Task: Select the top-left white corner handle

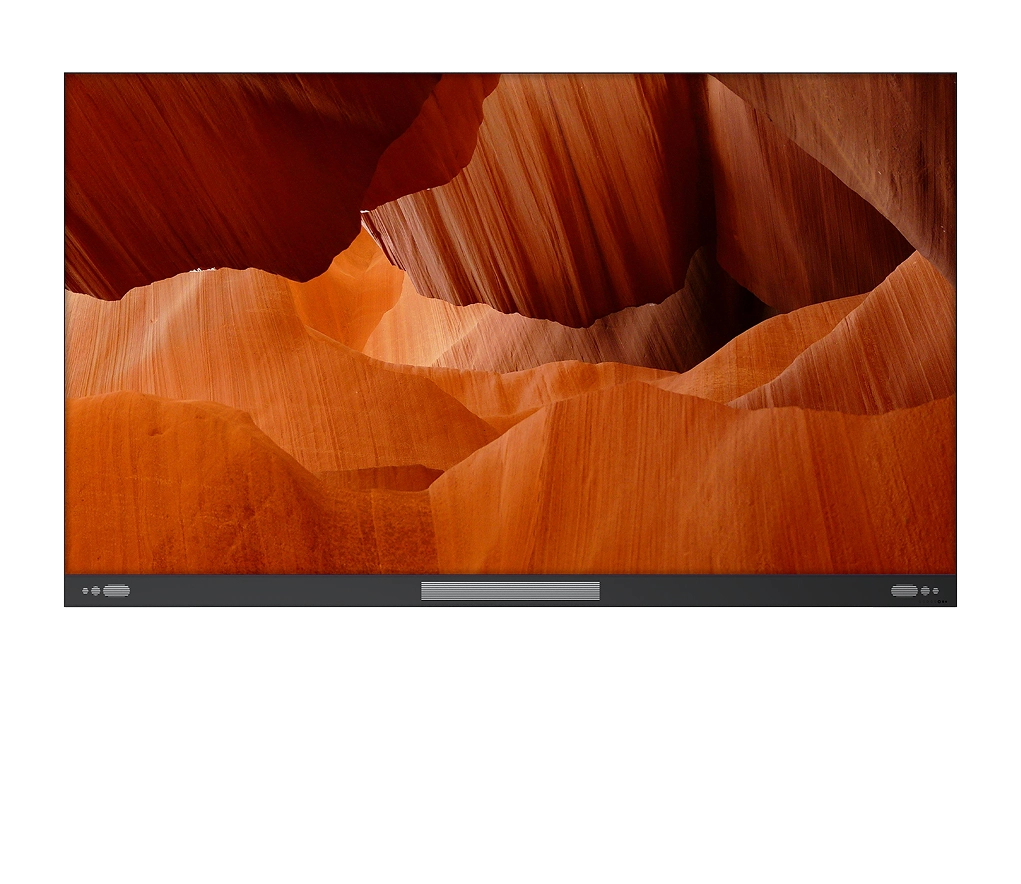Action: [x=60, y=68]
